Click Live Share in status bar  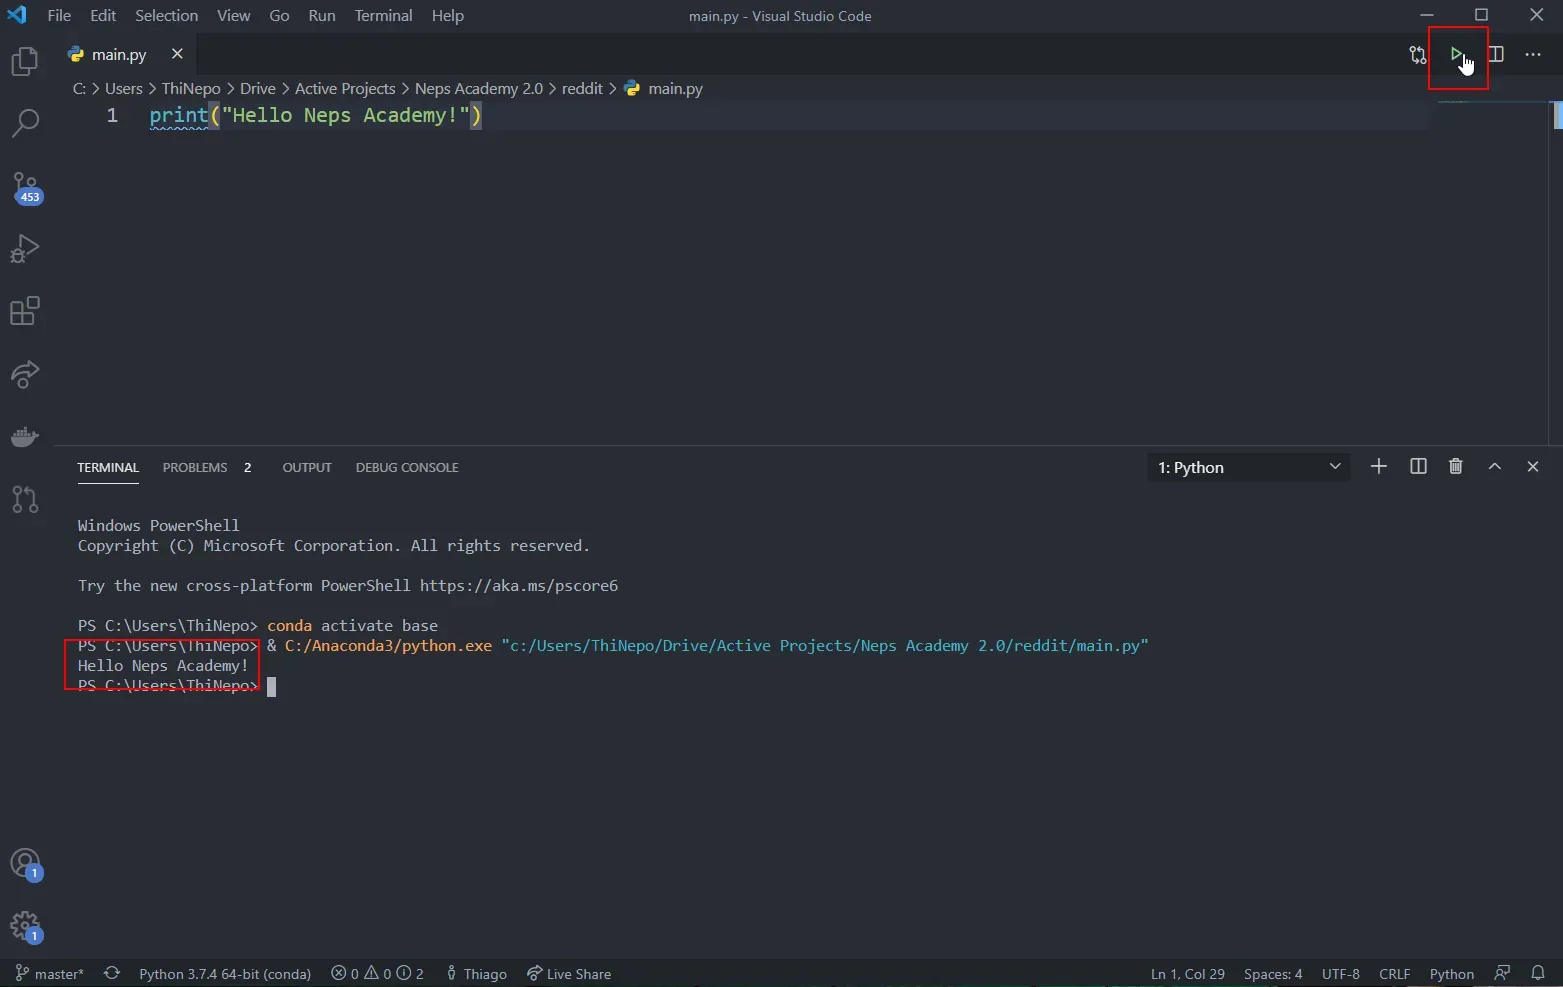pyautogui.click(x=569, y=974)
